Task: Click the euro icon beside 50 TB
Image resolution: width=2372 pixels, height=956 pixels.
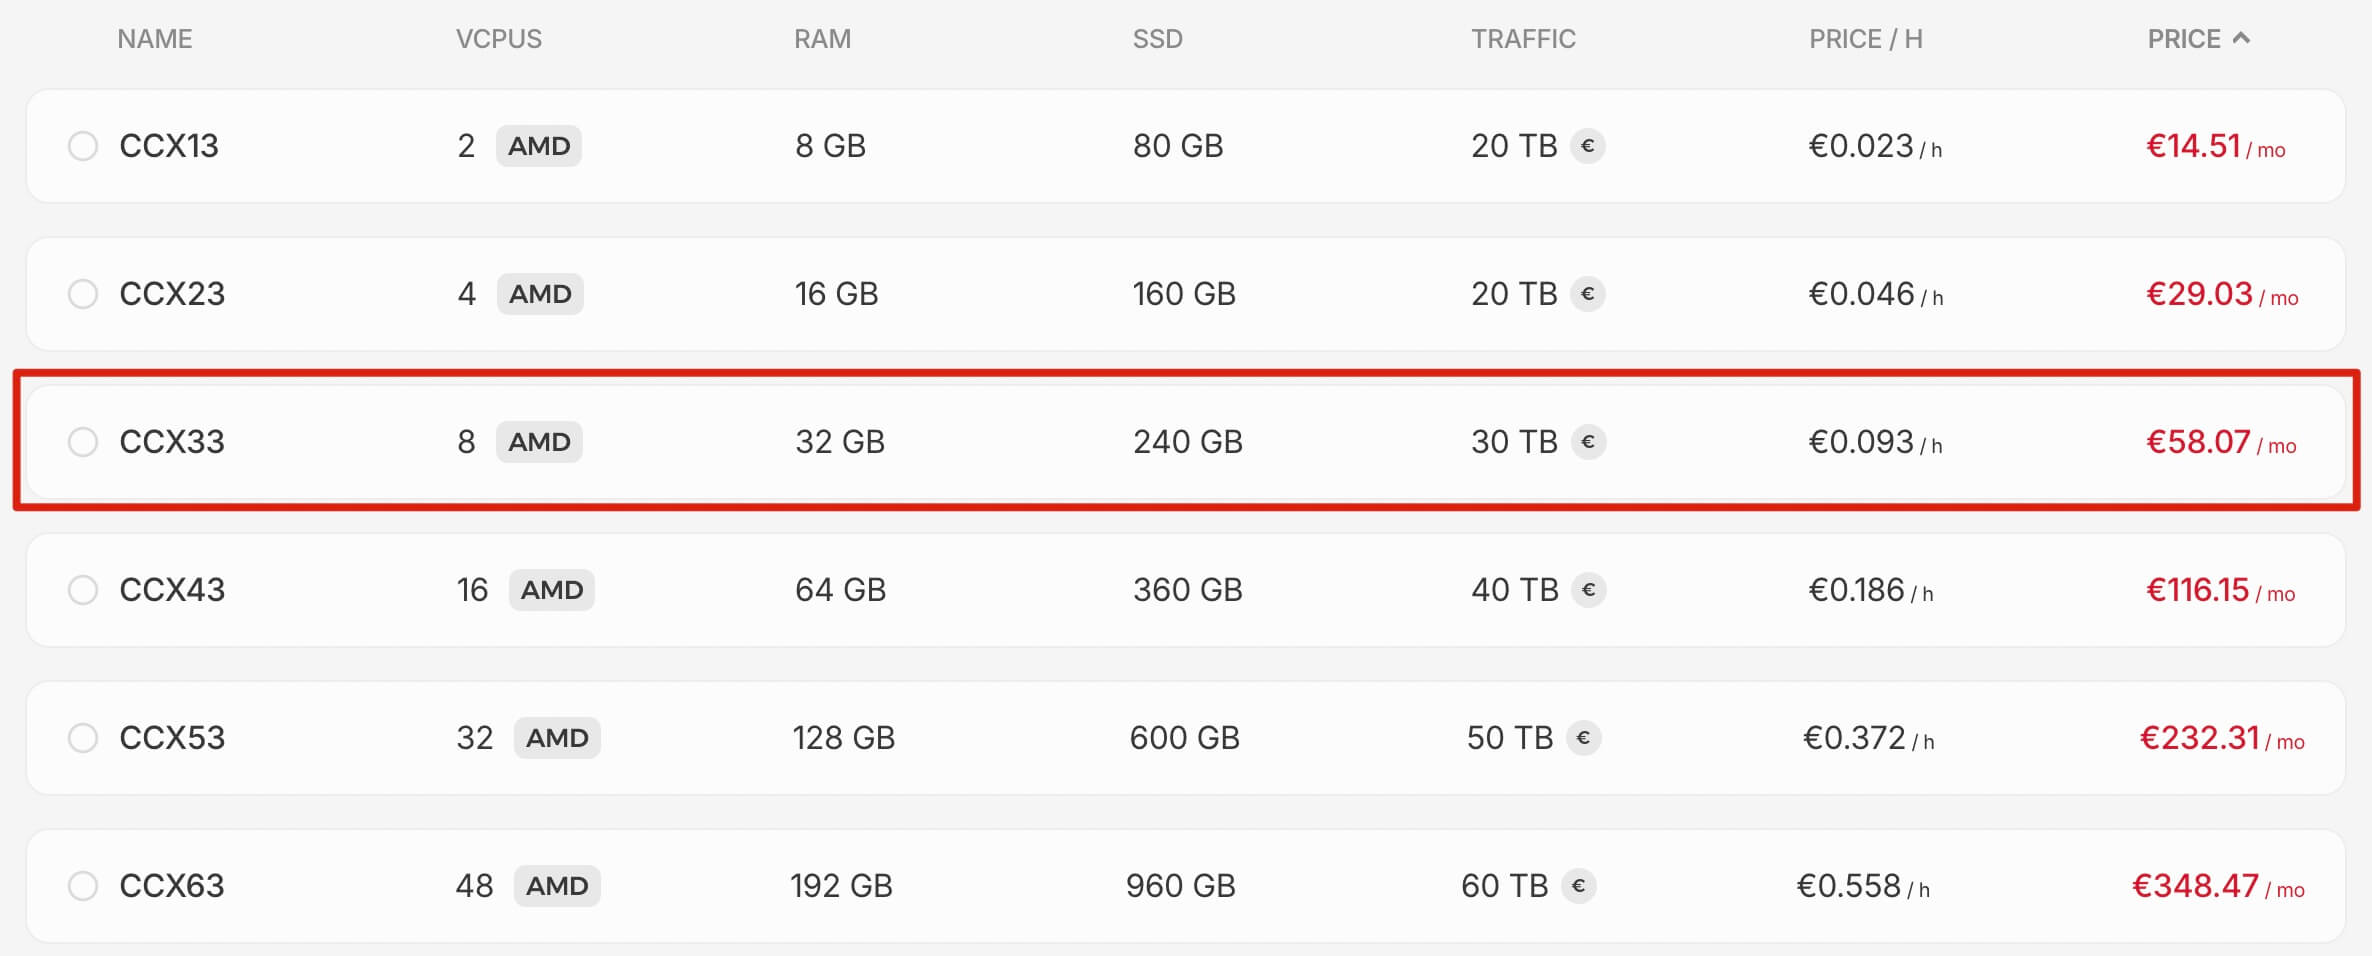Action: (1583, 738)
